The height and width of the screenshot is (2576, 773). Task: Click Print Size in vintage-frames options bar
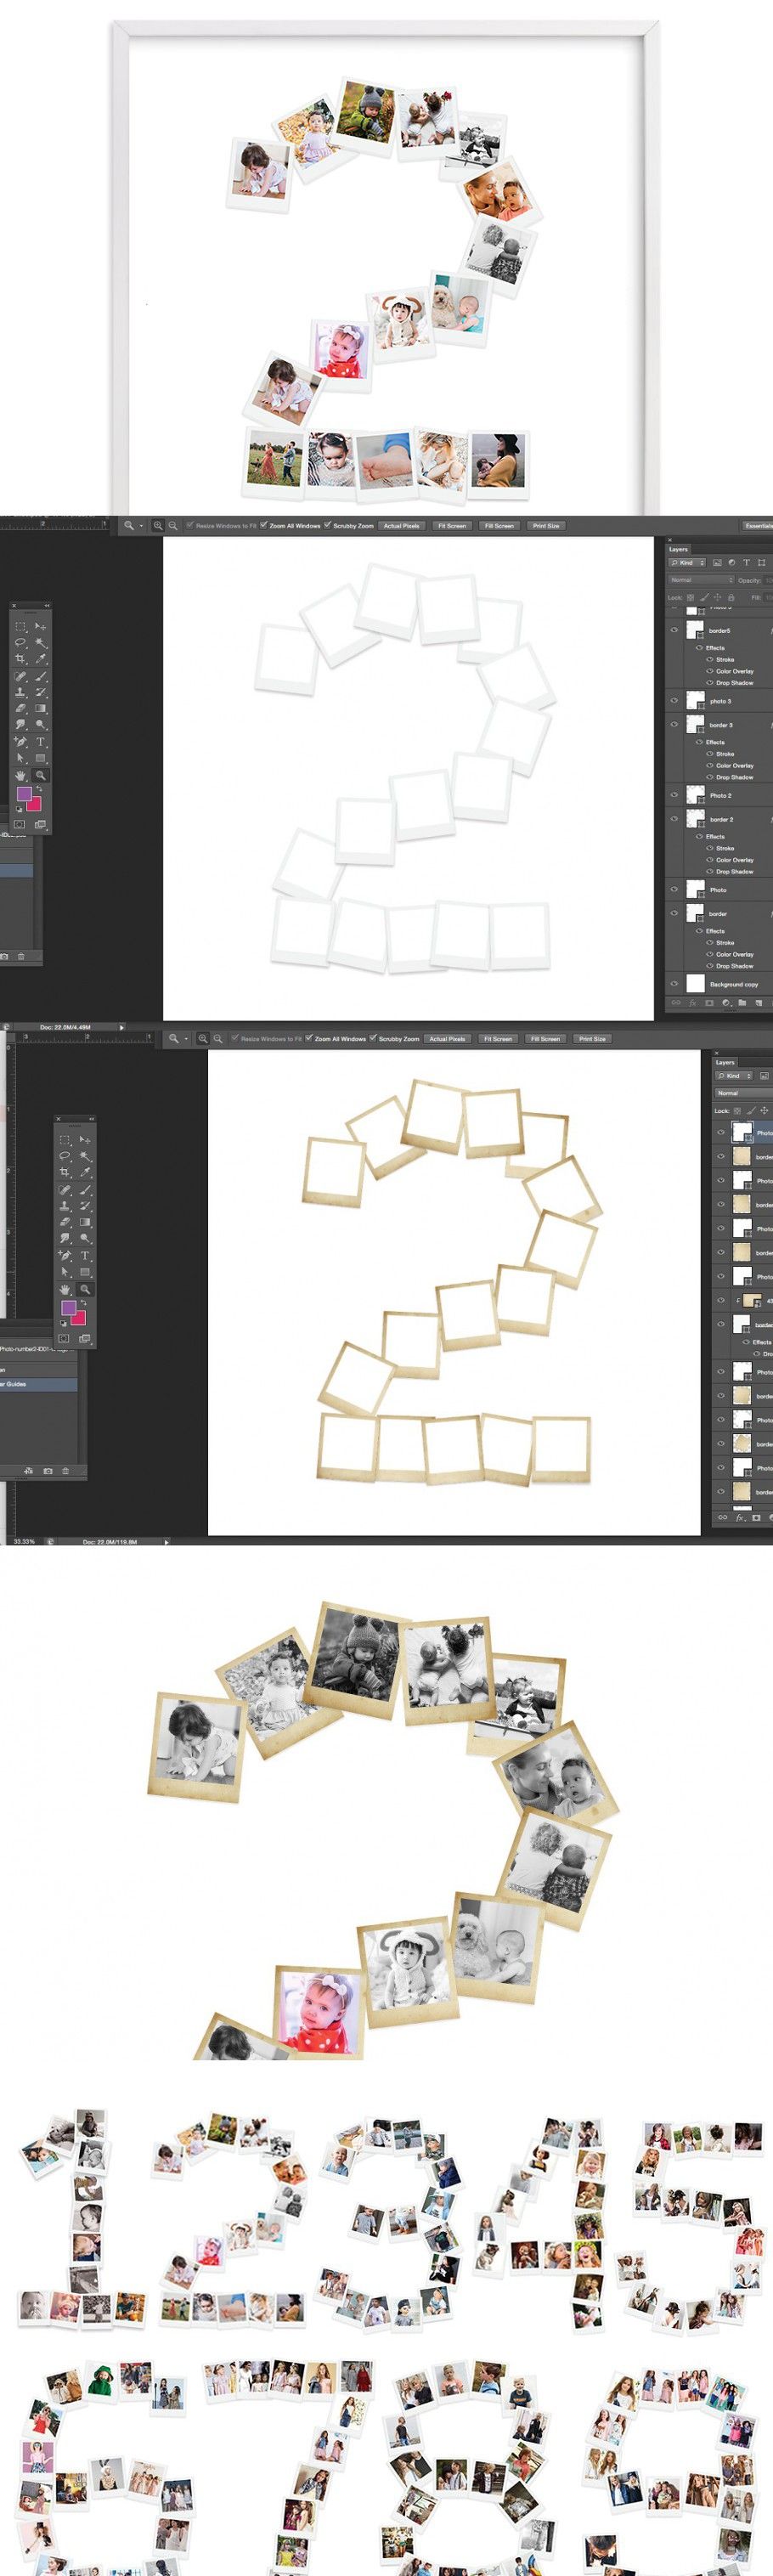click(x=592, y=1039)
